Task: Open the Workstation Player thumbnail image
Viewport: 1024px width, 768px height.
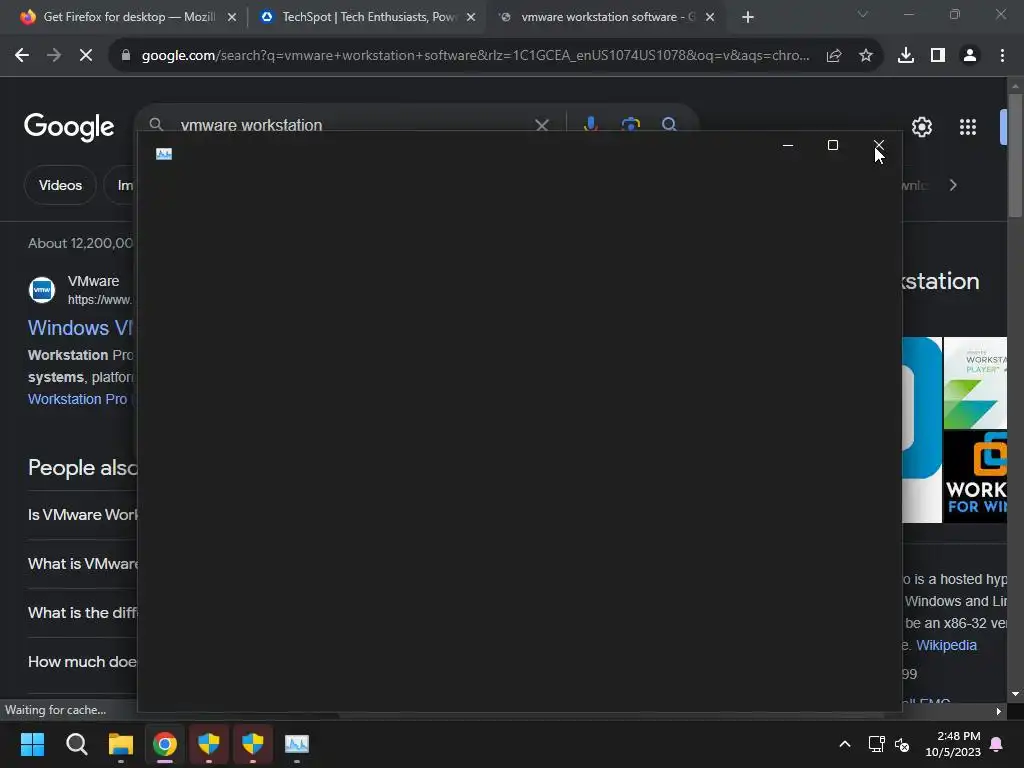Action: click(975, 383)
